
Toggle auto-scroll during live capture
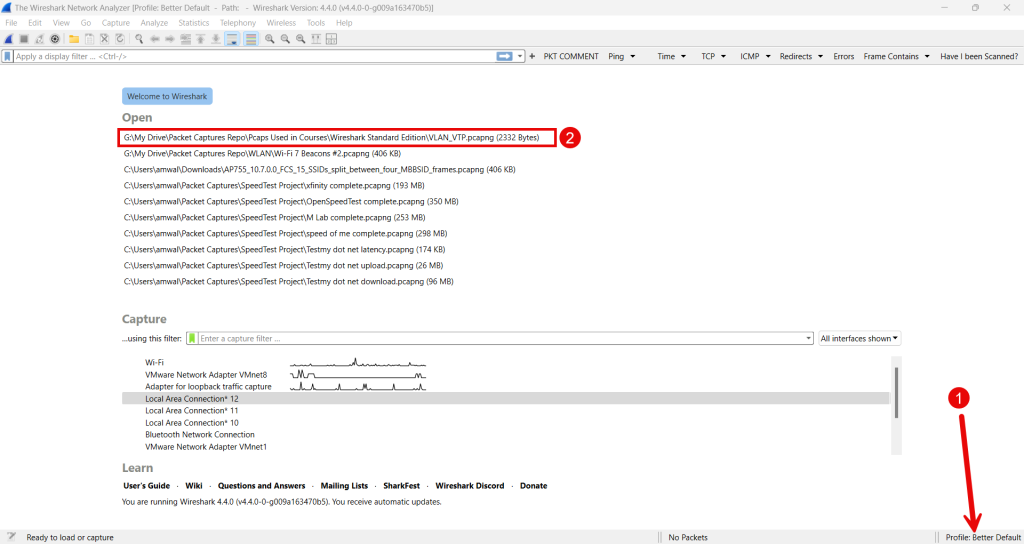pos(232,39)
